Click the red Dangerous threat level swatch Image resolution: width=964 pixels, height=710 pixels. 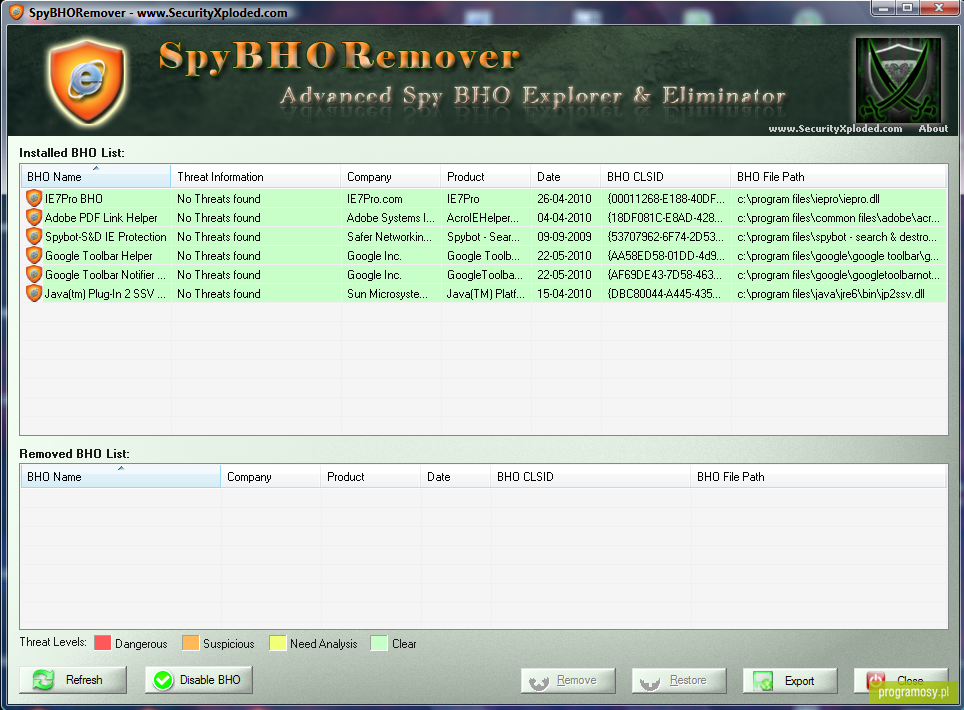(103, 643)
